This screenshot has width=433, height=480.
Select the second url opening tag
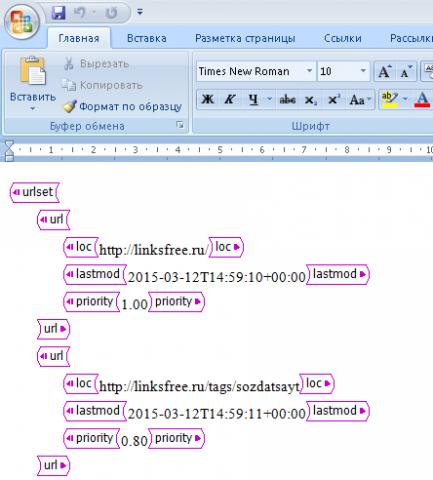click(x=54, y=356)
